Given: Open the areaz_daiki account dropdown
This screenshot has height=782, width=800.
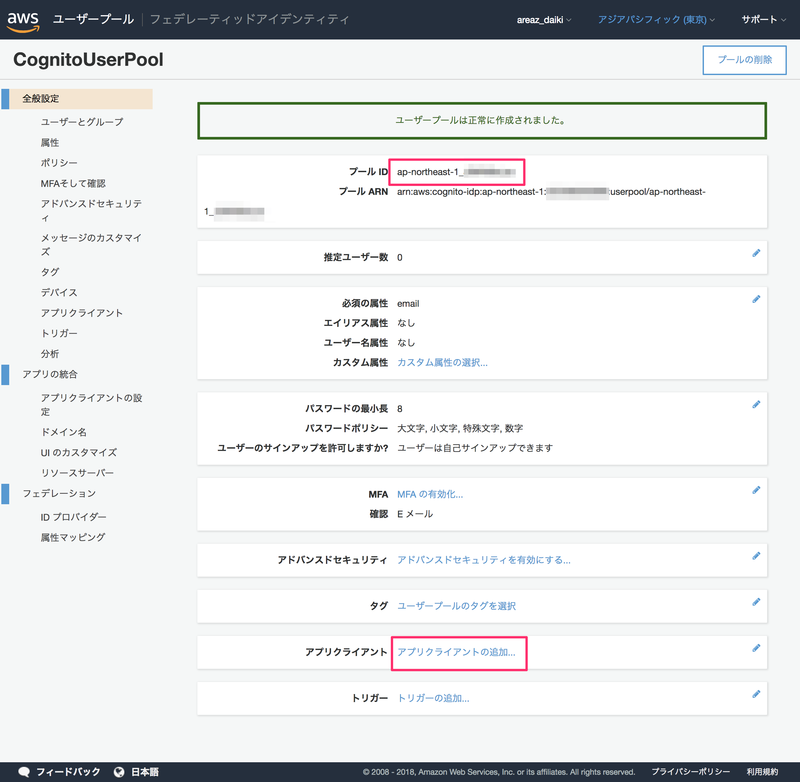Looking at the screenshot, I should click(543, 20).
